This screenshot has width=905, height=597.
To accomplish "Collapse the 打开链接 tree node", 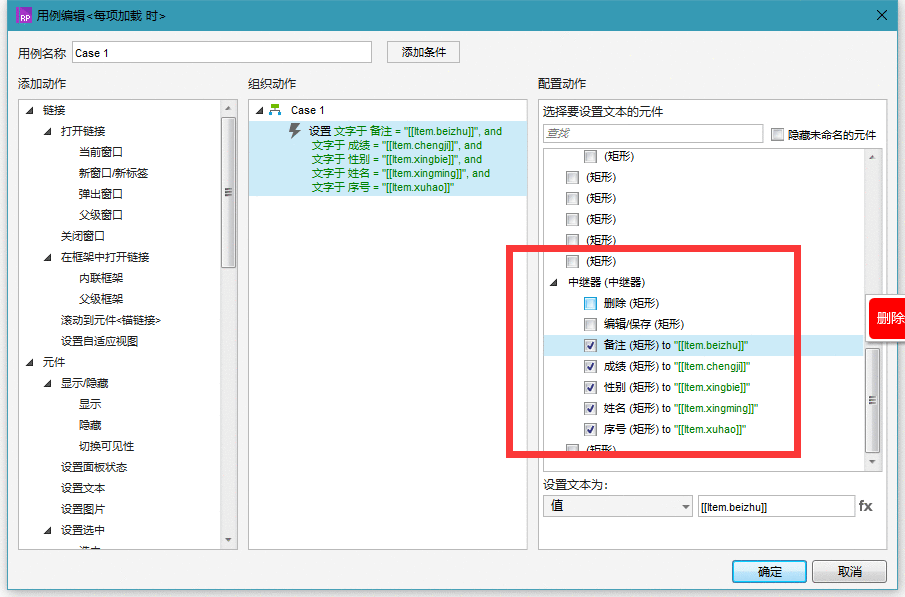I will tap(48, 131).
